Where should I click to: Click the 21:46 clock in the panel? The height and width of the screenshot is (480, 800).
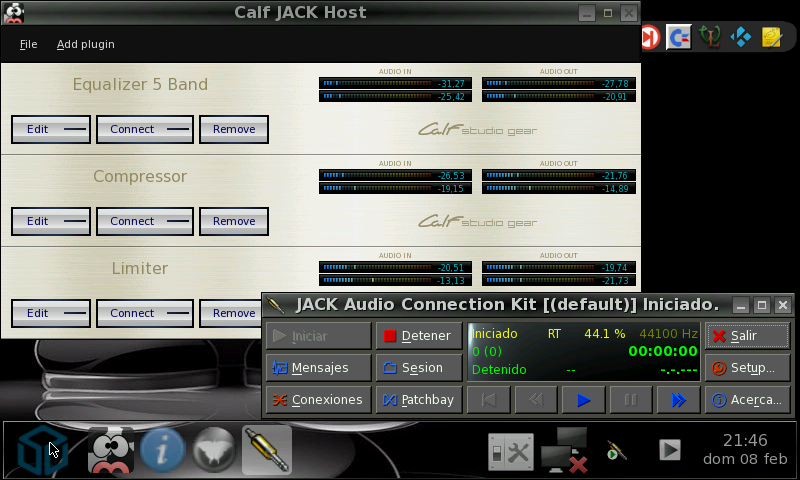pyautogui.click(x=745, y=440)
